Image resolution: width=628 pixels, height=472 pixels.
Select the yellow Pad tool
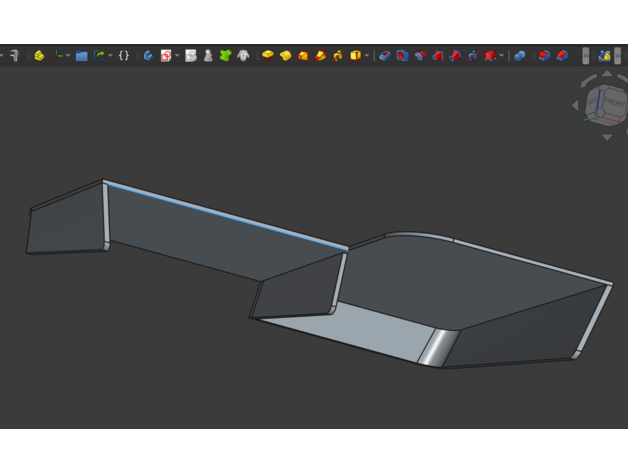point(267,56)
